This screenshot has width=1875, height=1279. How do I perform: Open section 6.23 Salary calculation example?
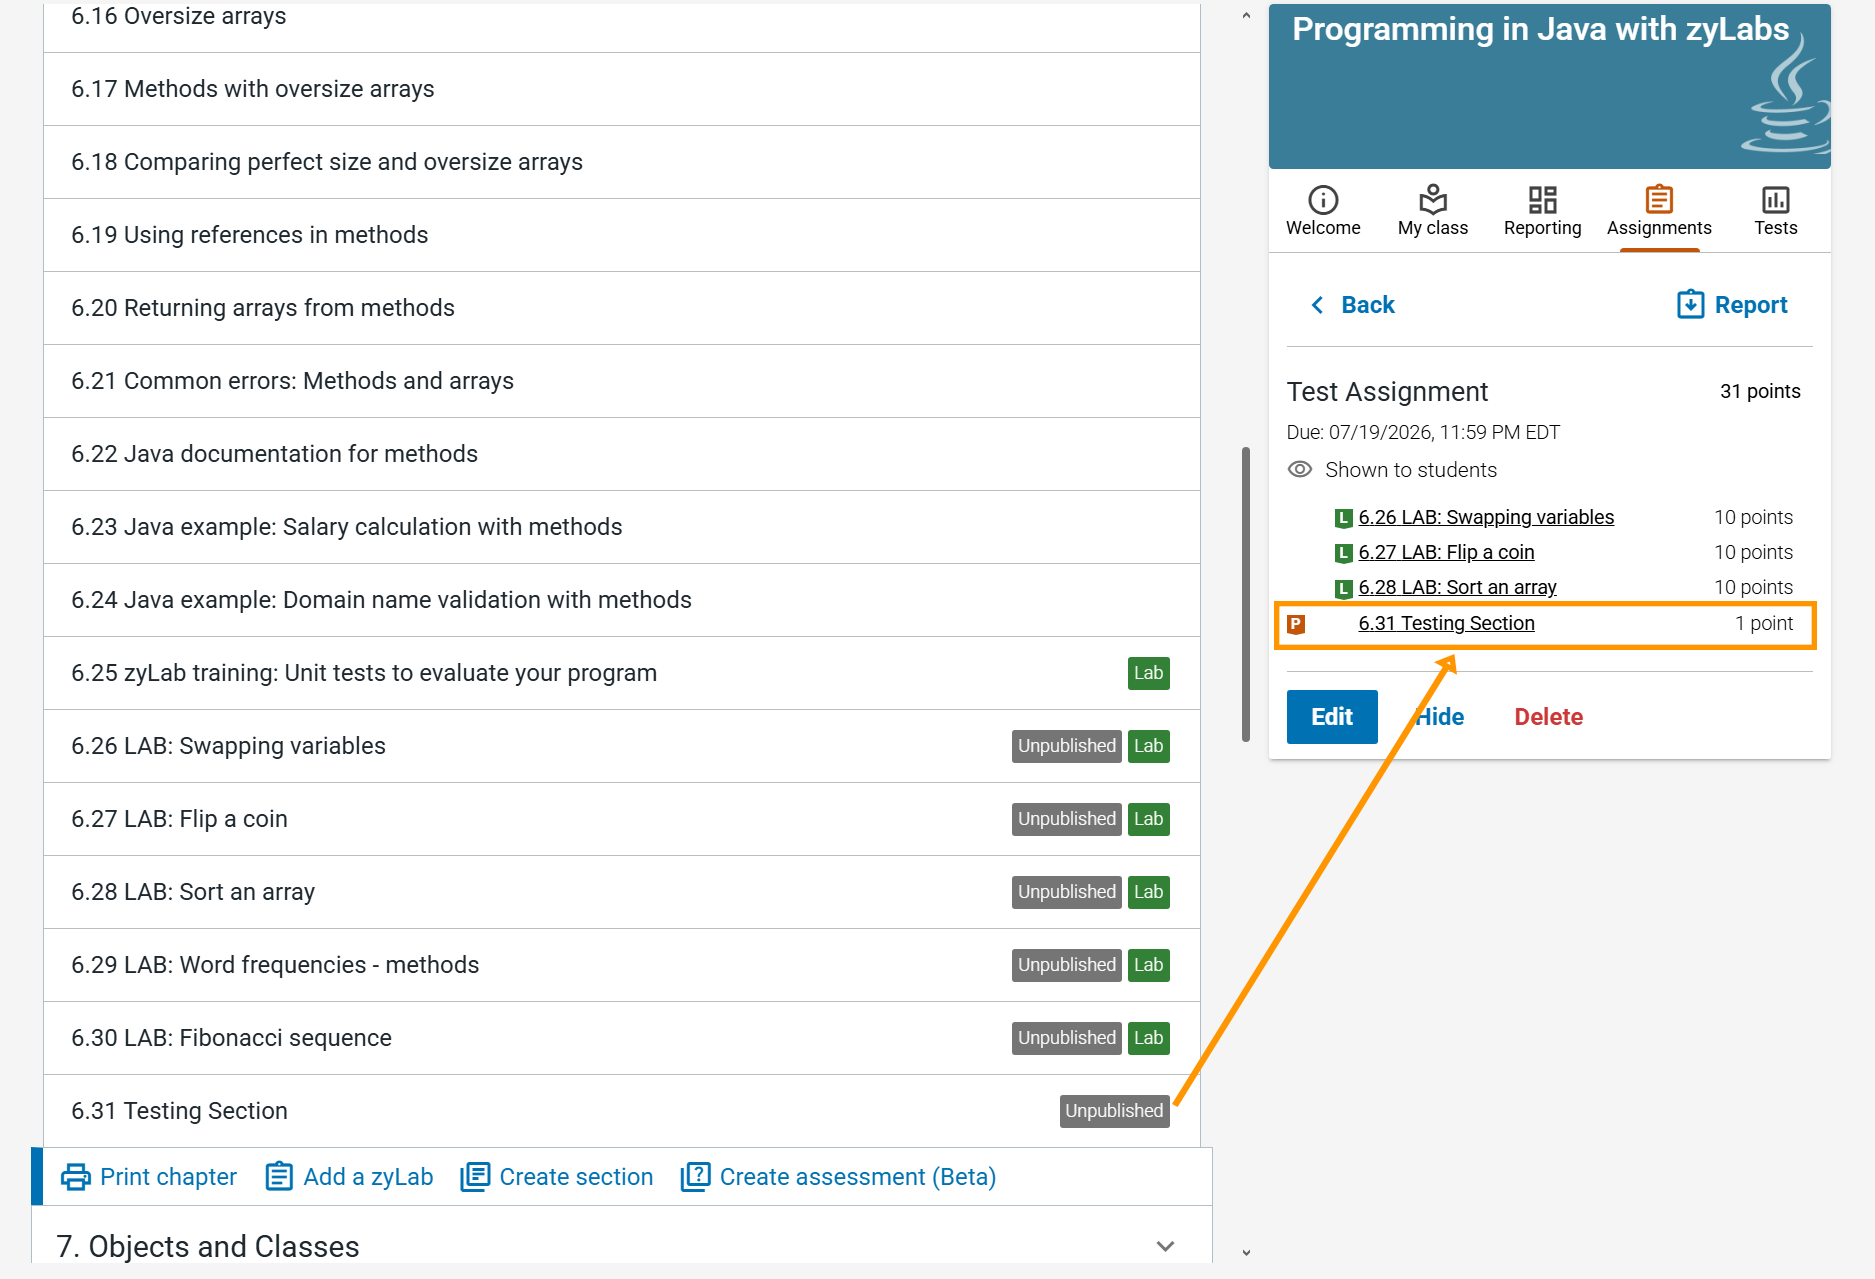pyautogui.click(x=622, y=527)
